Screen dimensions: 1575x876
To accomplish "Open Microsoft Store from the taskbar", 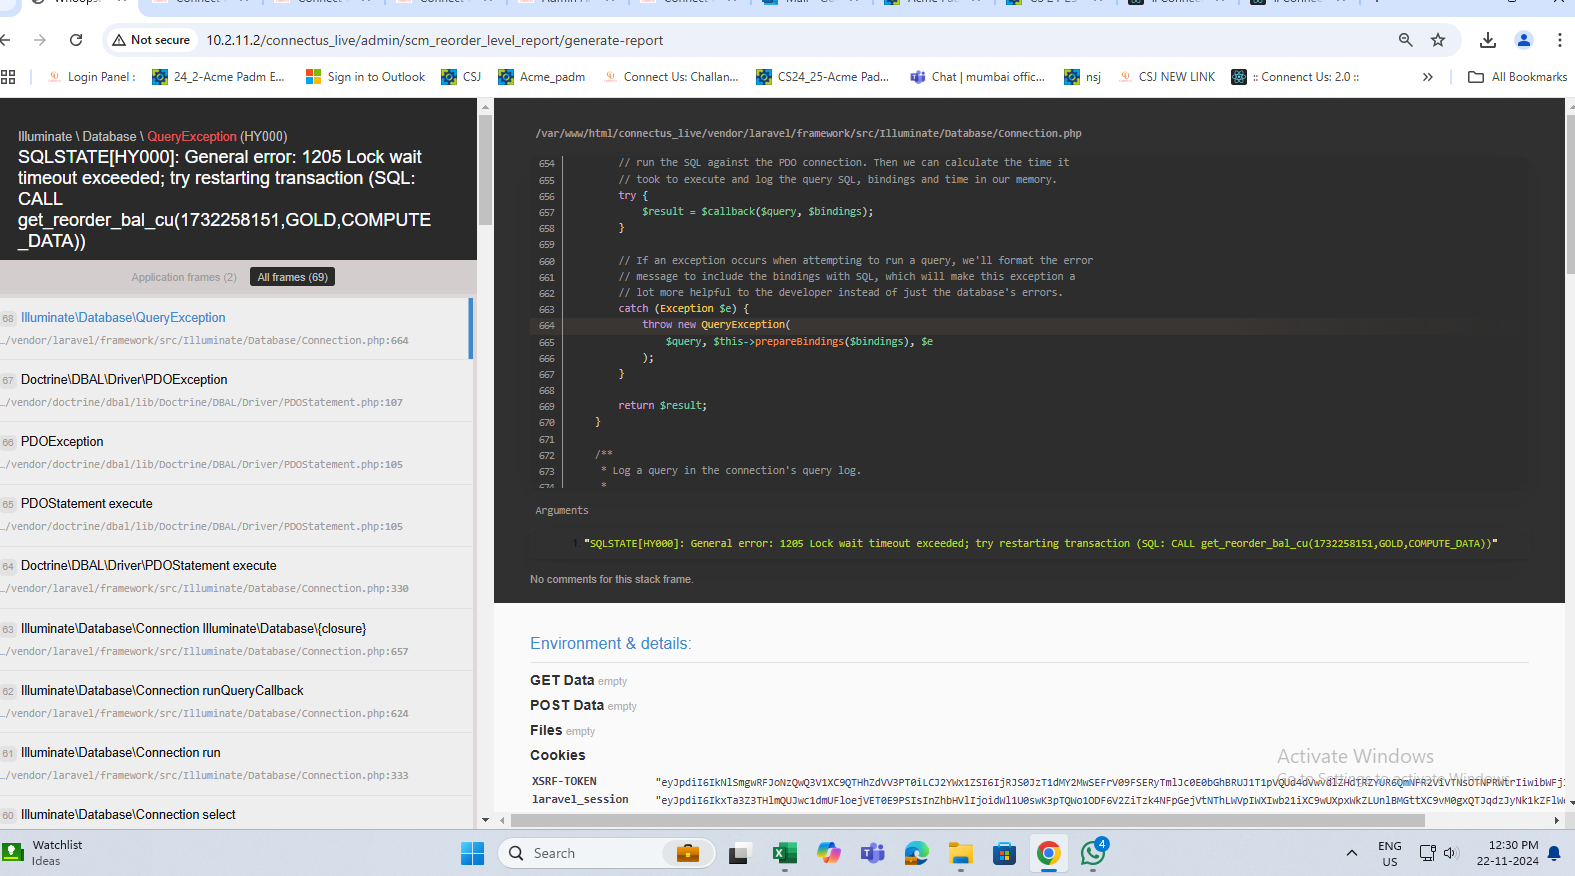I will [x=1004, y=853].
